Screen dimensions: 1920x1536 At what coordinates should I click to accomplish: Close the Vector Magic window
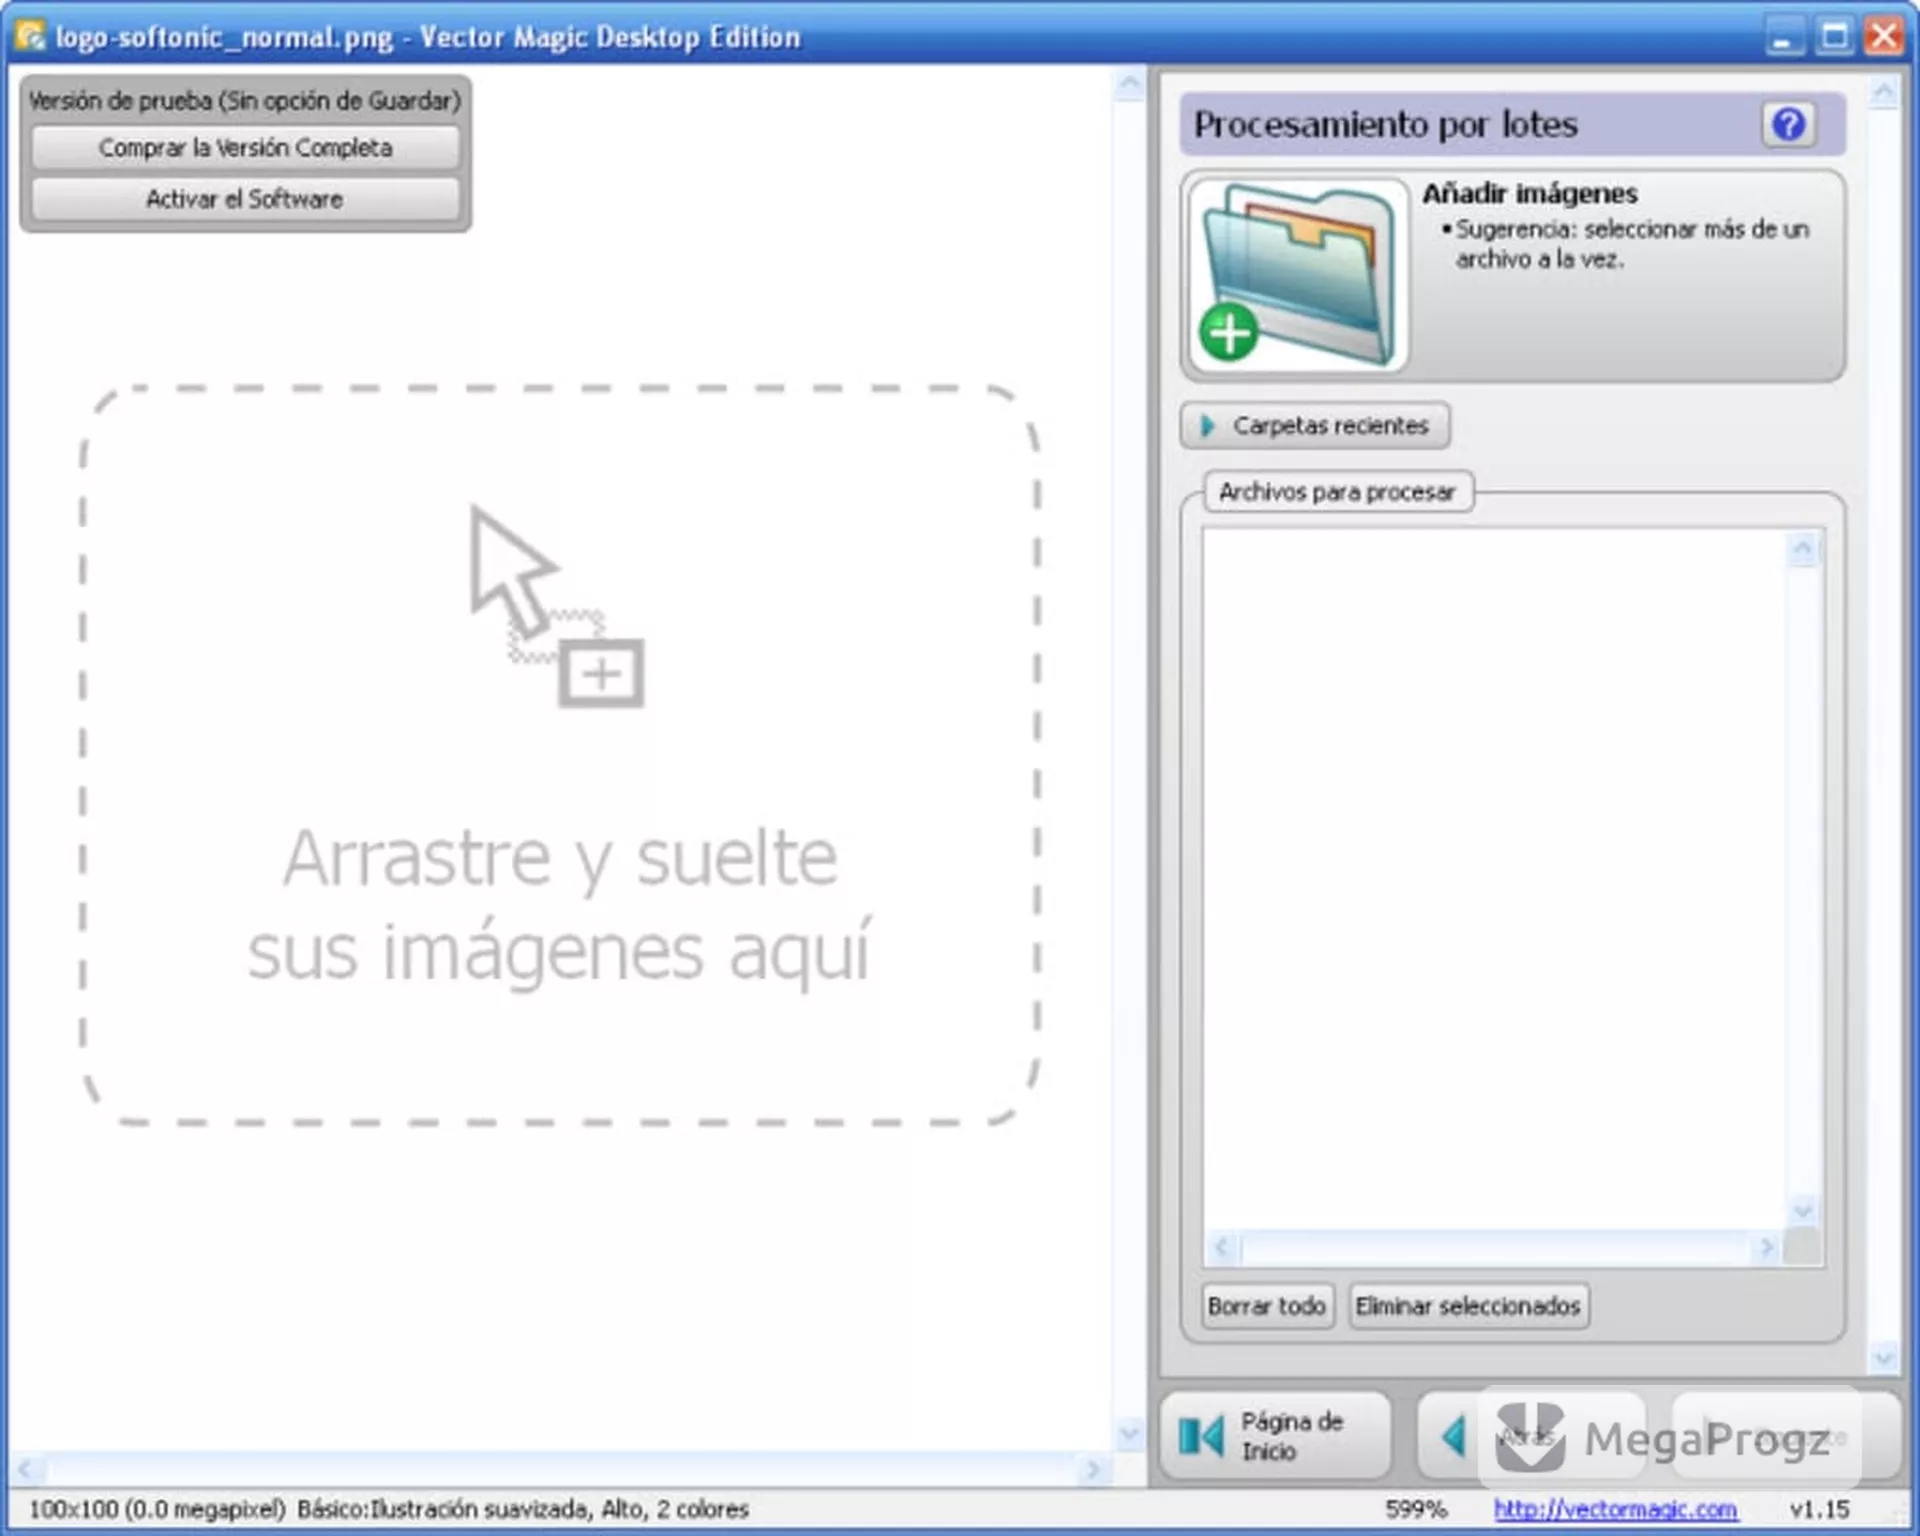1883,37
